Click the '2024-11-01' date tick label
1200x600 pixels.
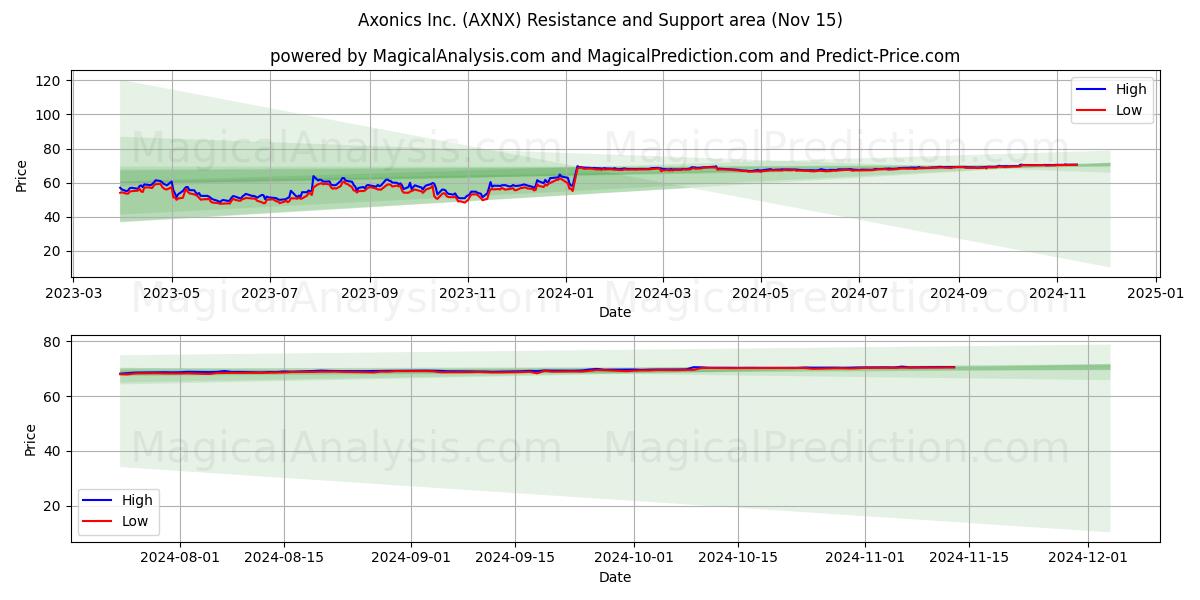(x=864, y=558)
